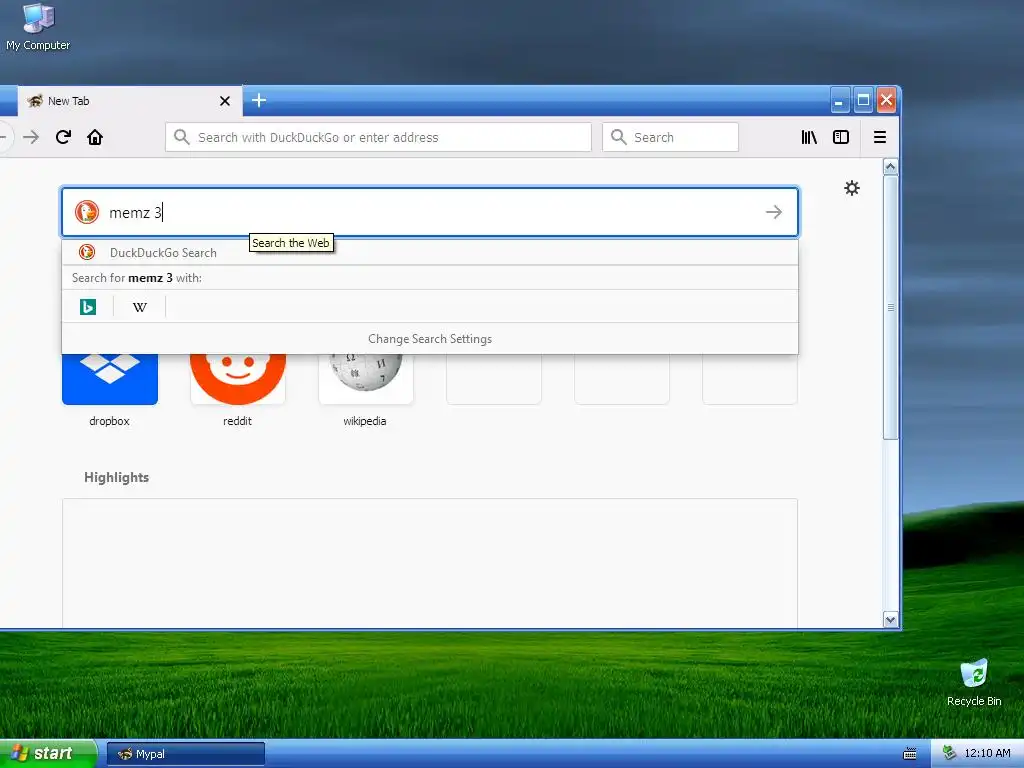Close the New Tab tab

(225, 101)
